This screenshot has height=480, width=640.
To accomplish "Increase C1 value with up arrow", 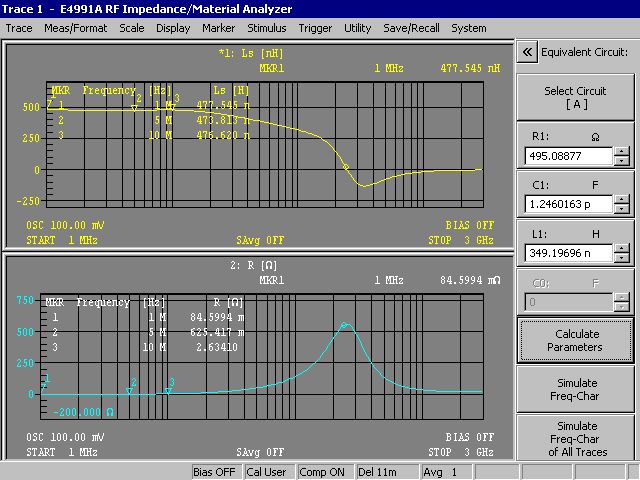I will tap(621, 199).
